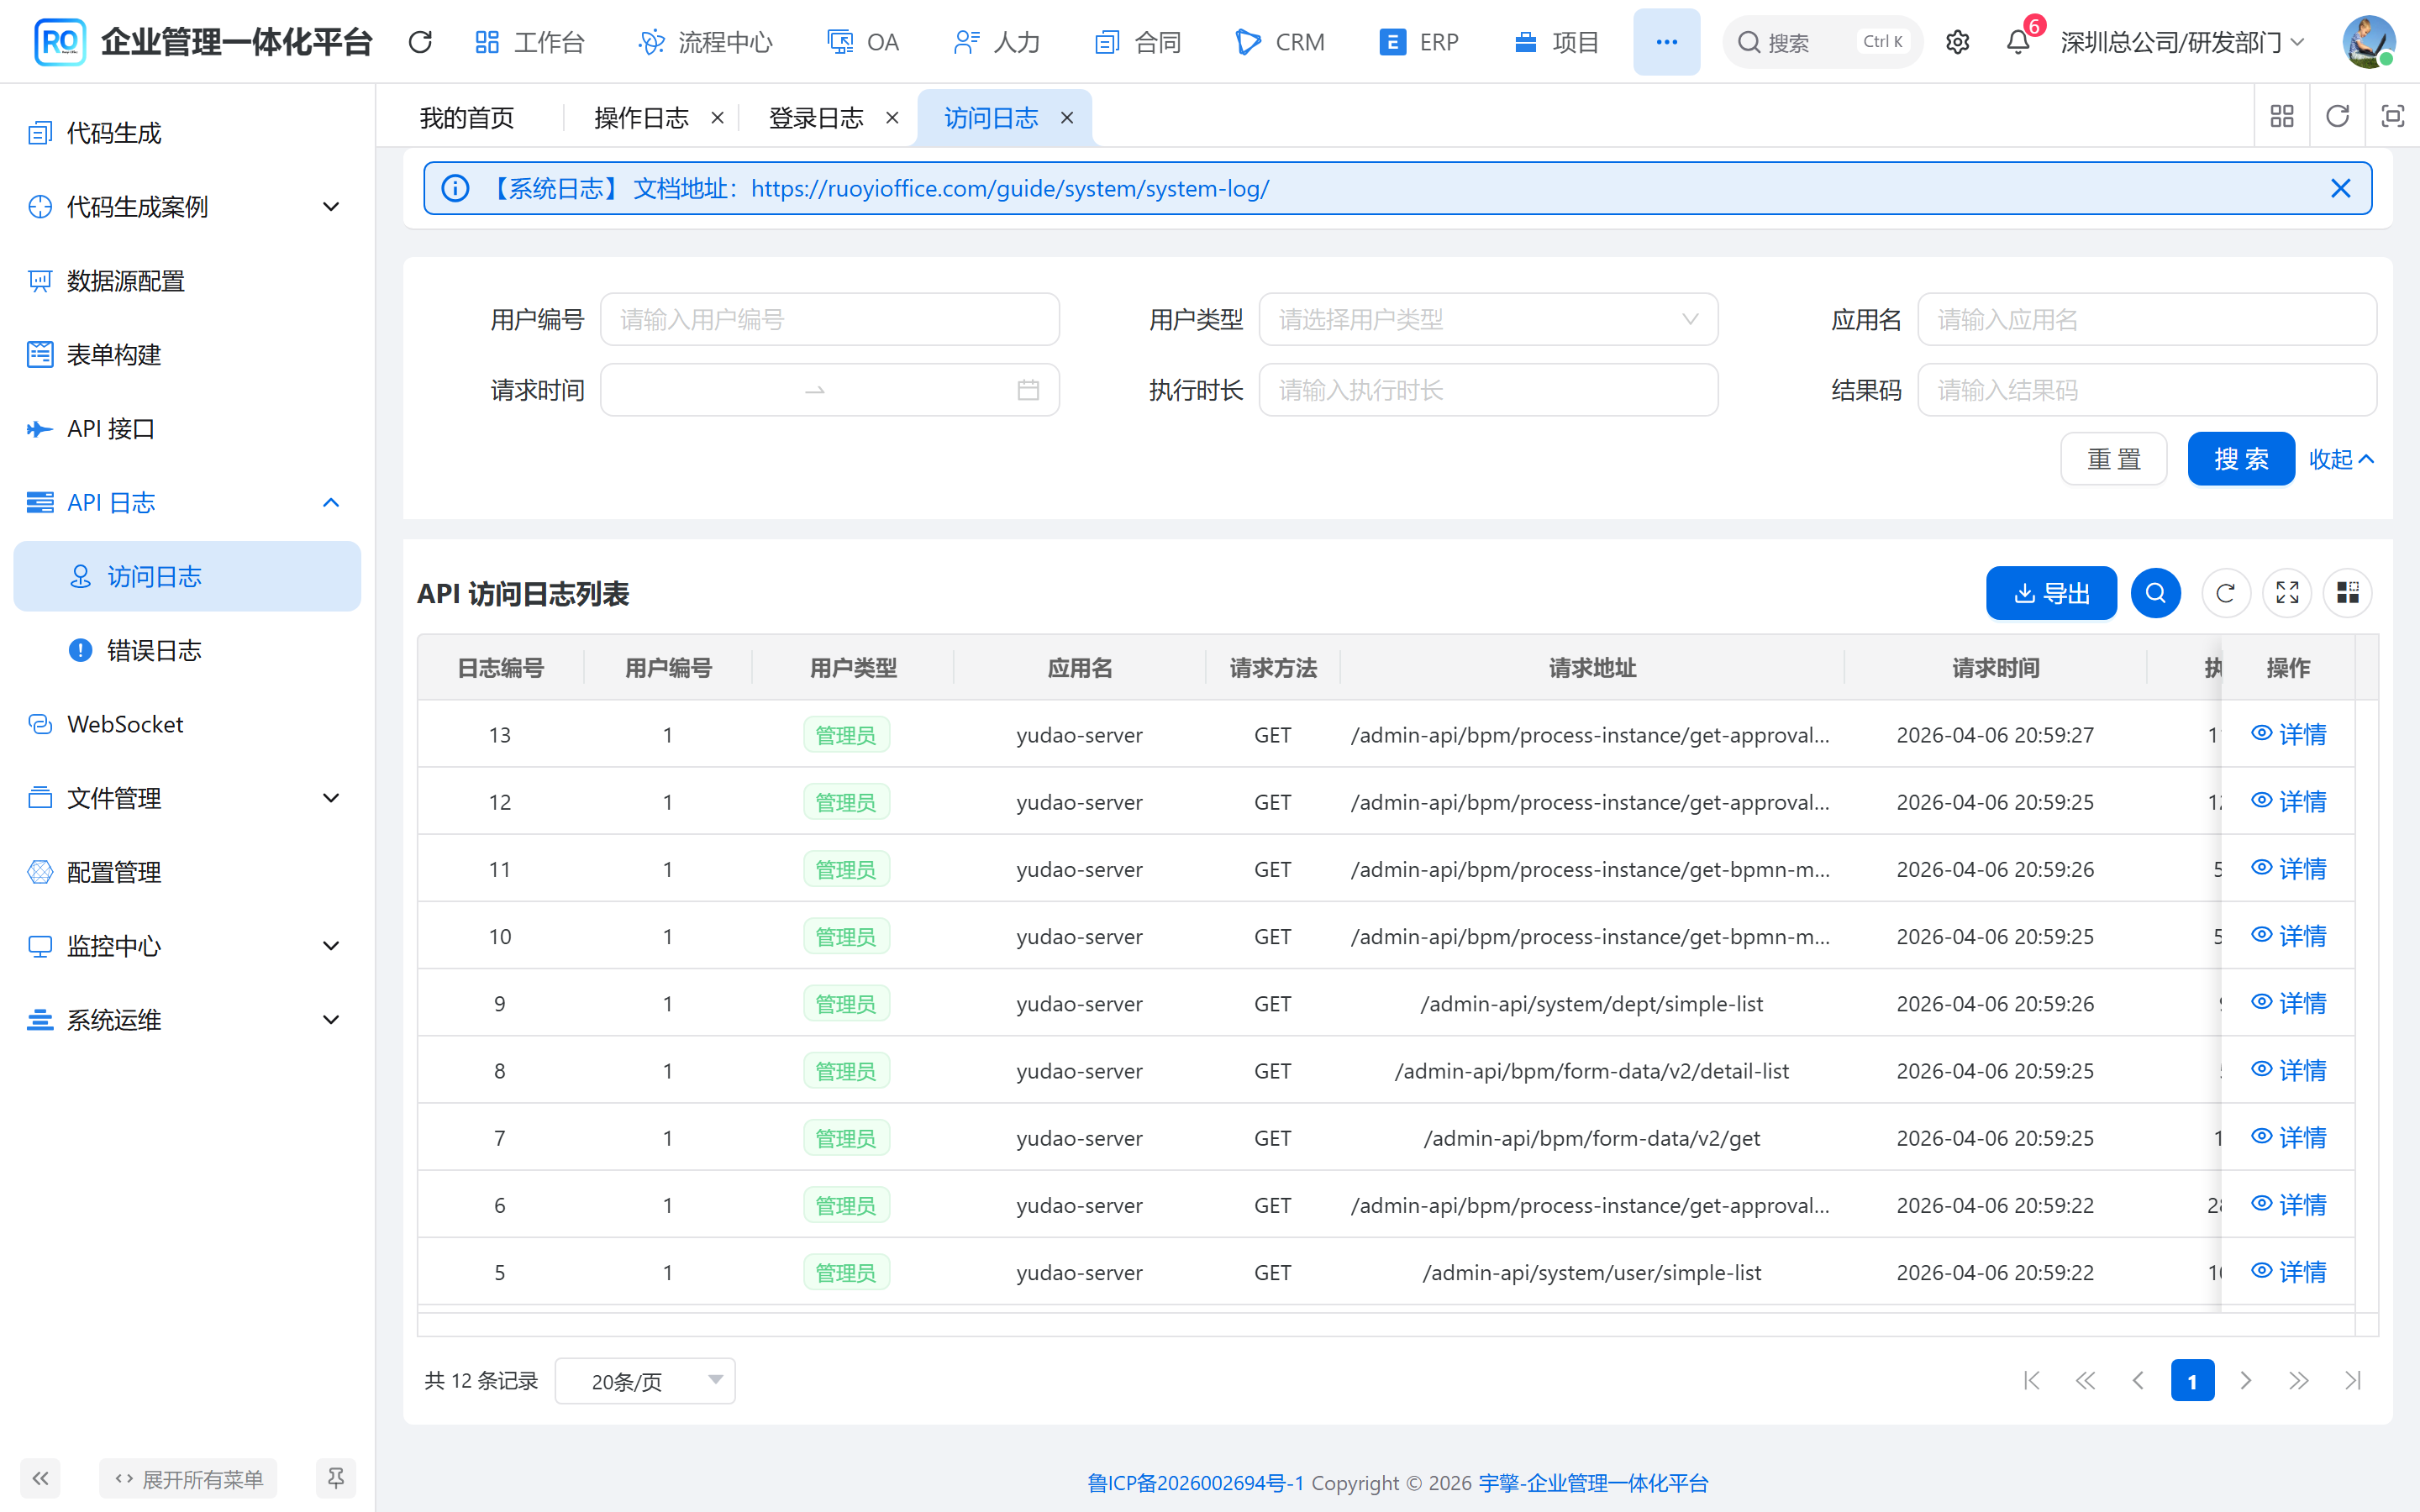This screenshot has width=2420, height=1512.
Task: Expand the 监控中心 menu
Action: point(187,946)
